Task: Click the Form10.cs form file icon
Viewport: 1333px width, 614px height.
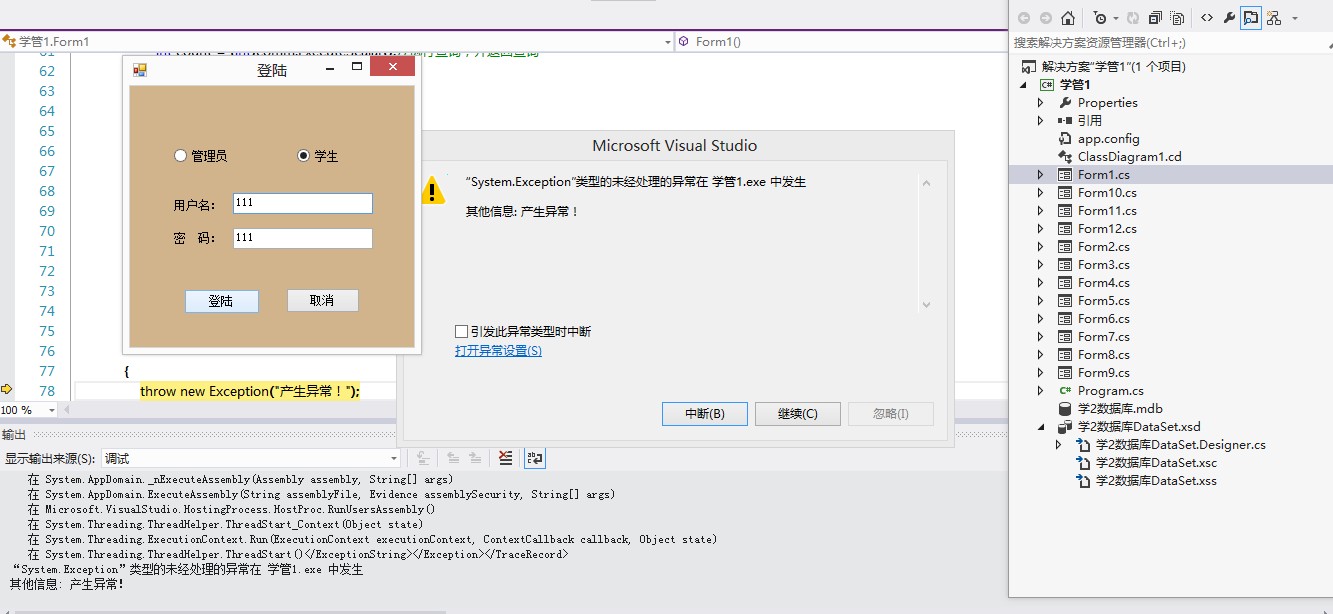Action: (x=1066, y=193)
